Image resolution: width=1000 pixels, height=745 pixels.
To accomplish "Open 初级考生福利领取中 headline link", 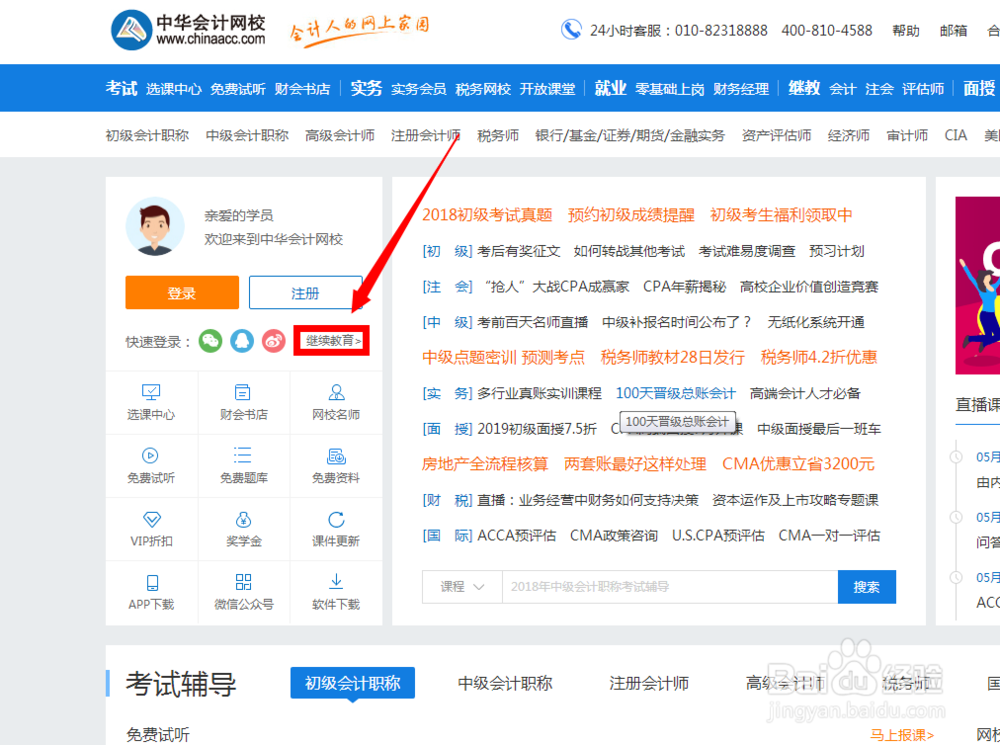I will [781, 215].
